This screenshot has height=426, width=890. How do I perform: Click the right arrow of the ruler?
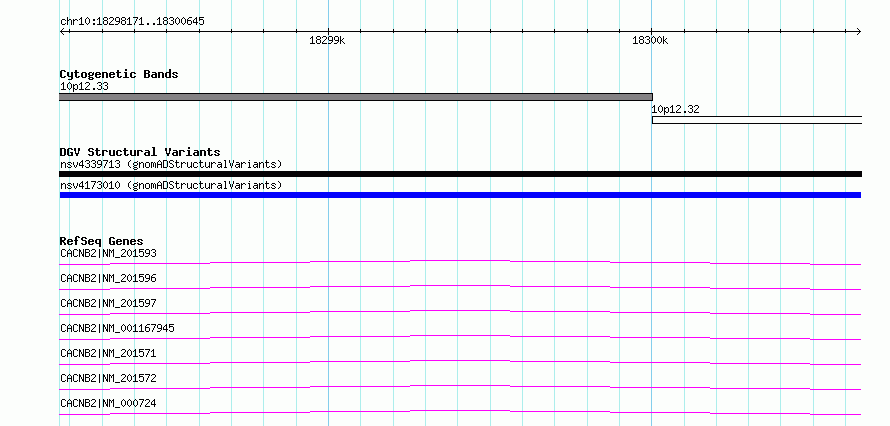click(x=858, y=31)
